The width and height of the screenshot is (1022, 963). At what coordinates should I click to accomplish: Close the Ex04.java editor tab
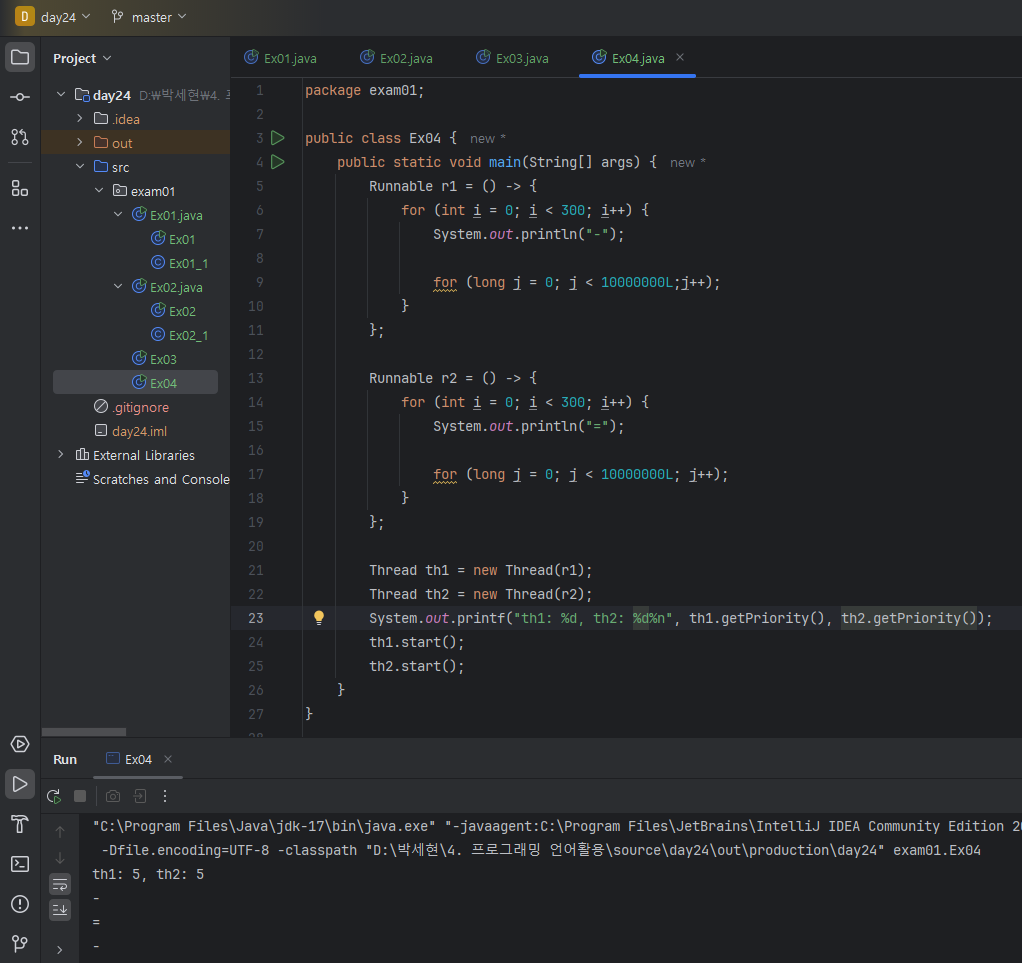[680, 58]
